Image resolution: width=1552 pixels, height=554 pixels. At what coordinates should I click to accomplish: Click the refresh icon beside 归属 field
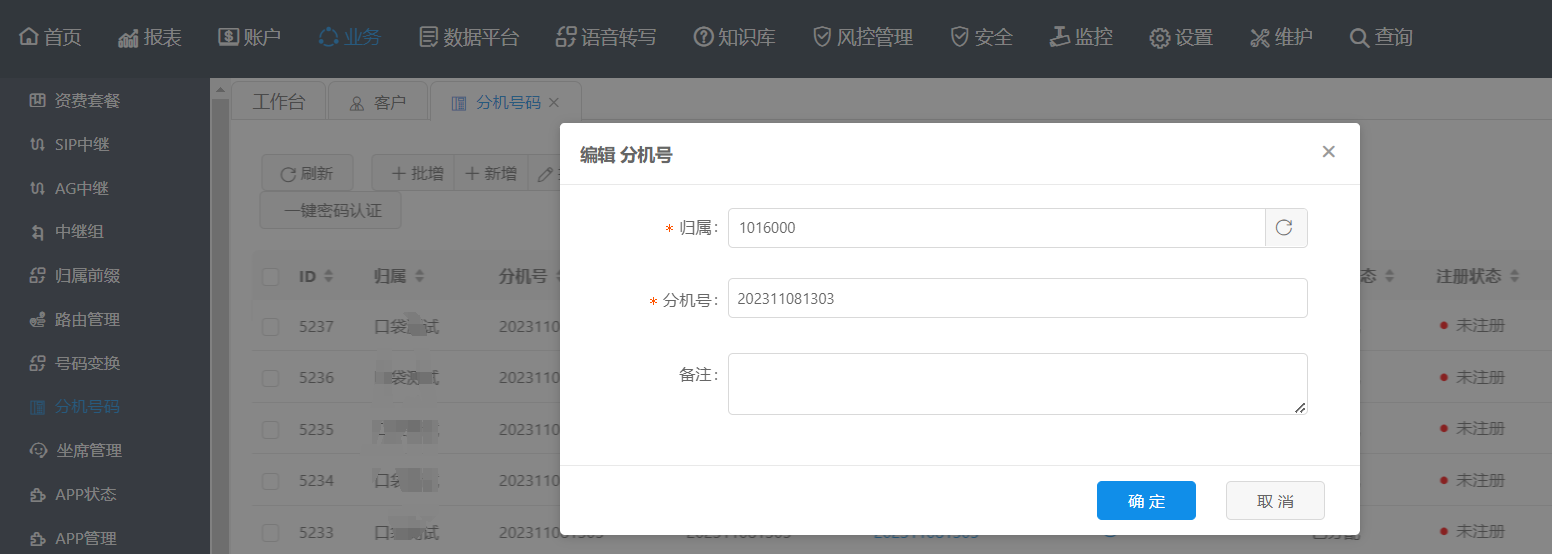(x=1285, y=228)
